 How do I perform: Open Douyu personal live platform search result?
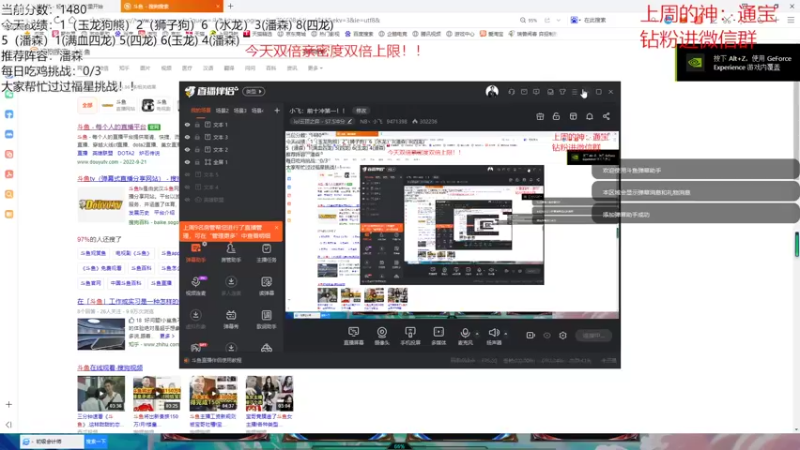coord(111,127)
